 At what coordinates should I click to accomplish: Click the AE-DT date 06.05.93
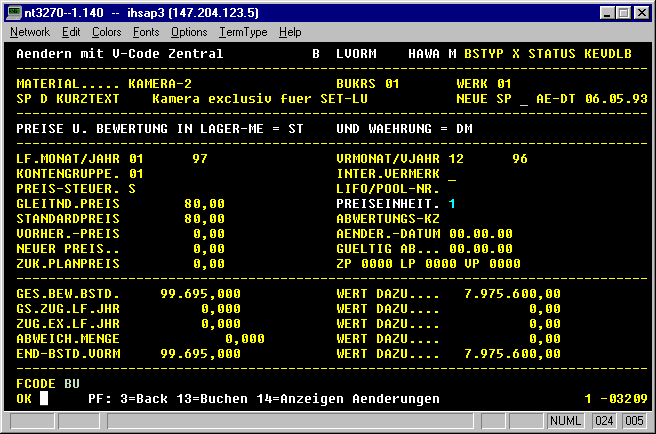616,99
